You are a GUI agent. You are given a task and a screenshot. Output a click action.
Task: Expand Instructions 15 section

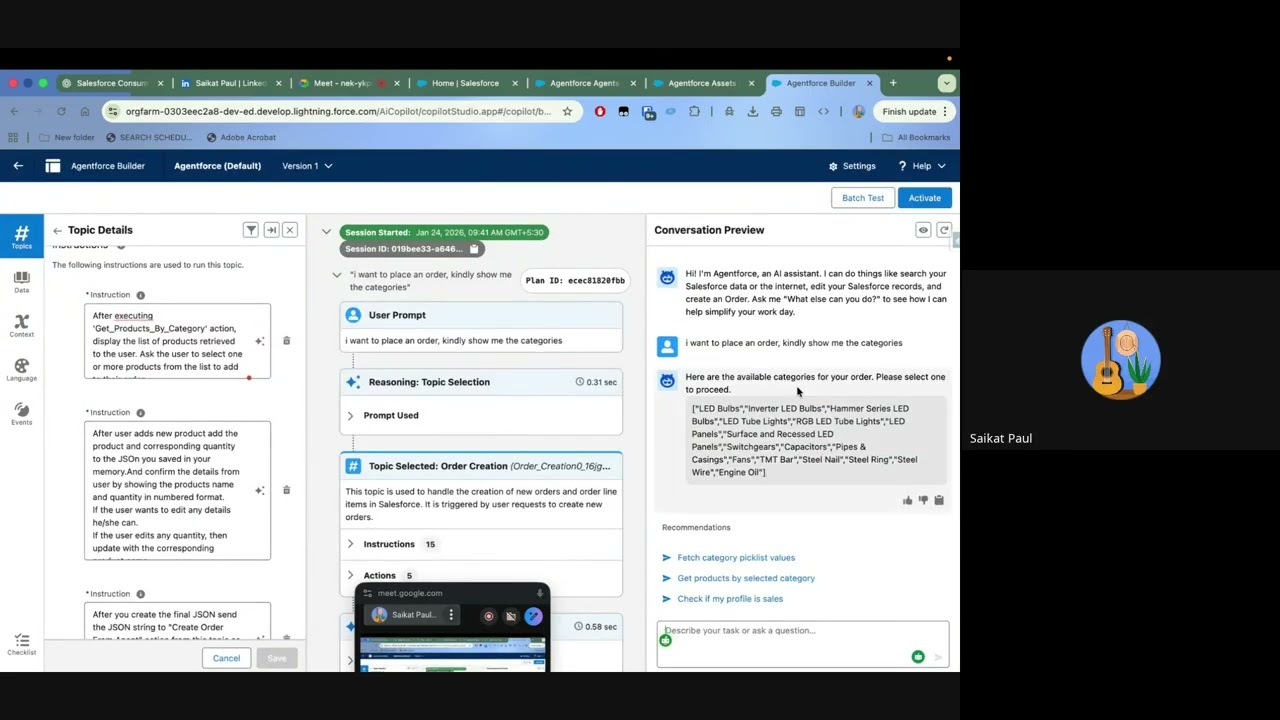click(x=350, y=544)
